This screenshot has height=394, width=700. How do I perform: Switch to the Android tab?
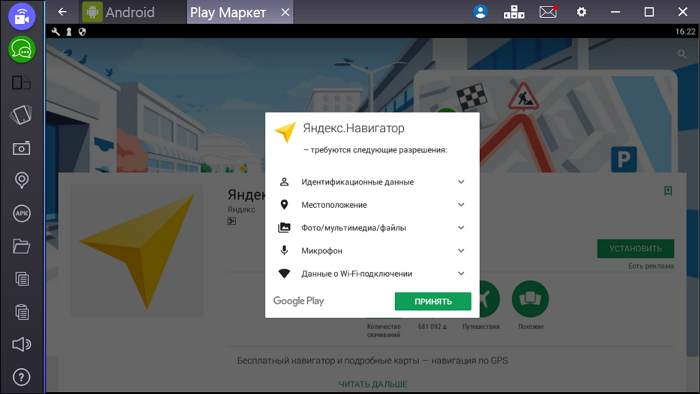(119, 12)
